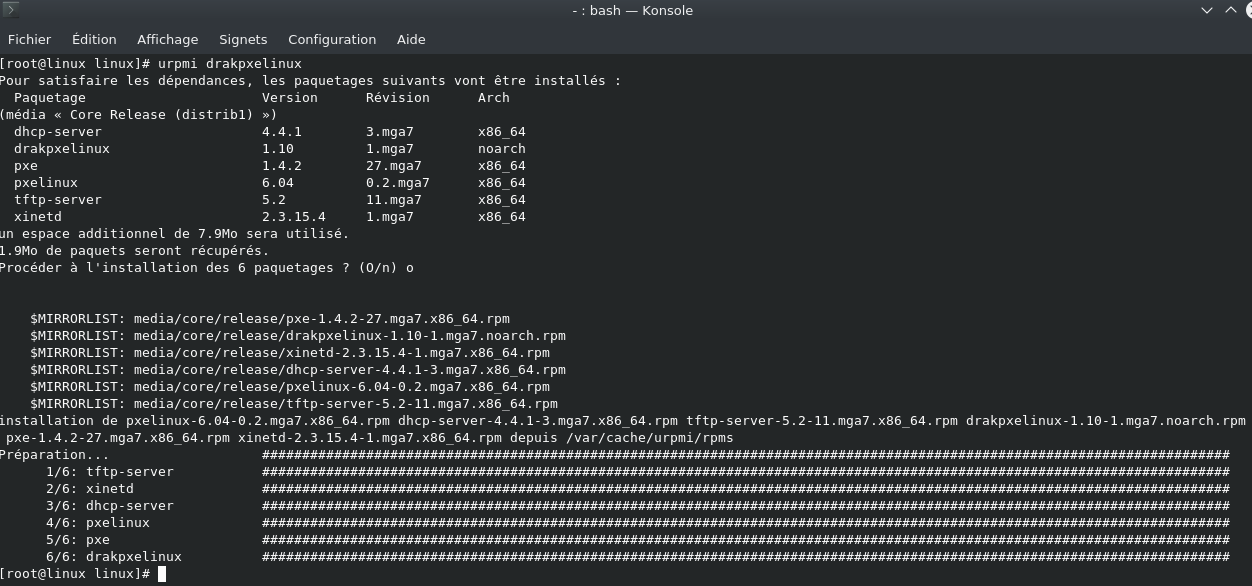Image resolution: width=1252 pixels, height=586 pixels.
Task: Click the 'dhcp-server' package name in table
Action: (57, 131)
